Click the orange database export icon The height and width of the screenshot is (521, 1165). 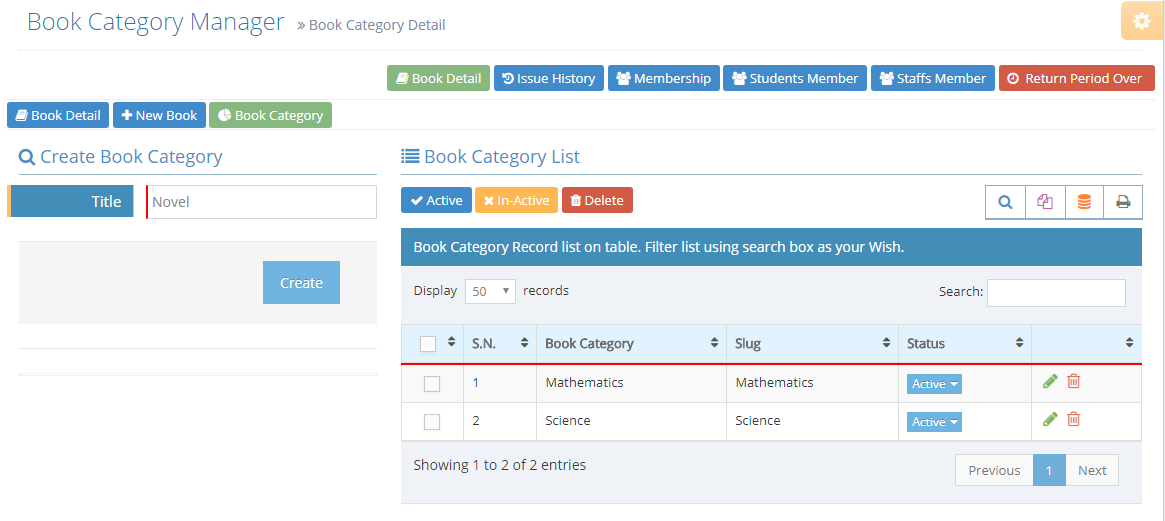1084,202
